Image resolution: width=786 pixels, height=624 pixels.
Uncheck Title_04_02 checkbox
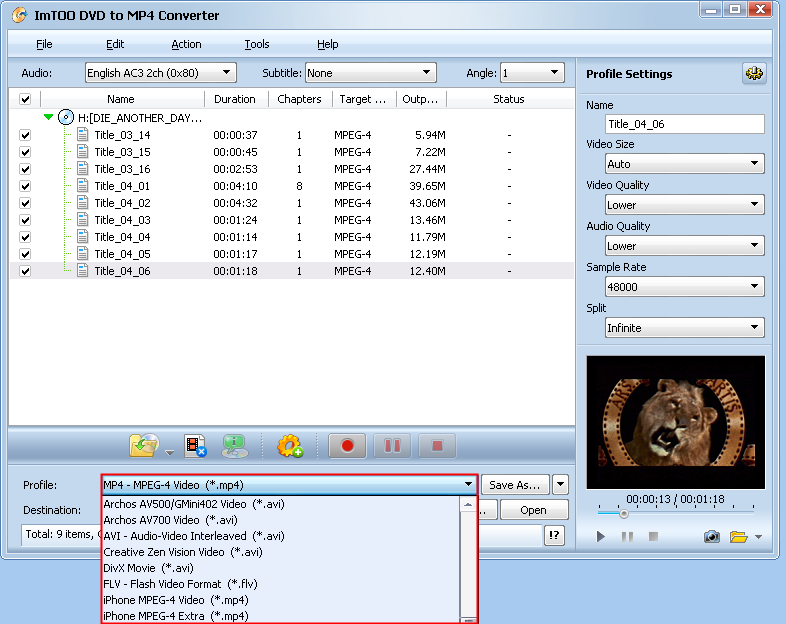point(25,203)
